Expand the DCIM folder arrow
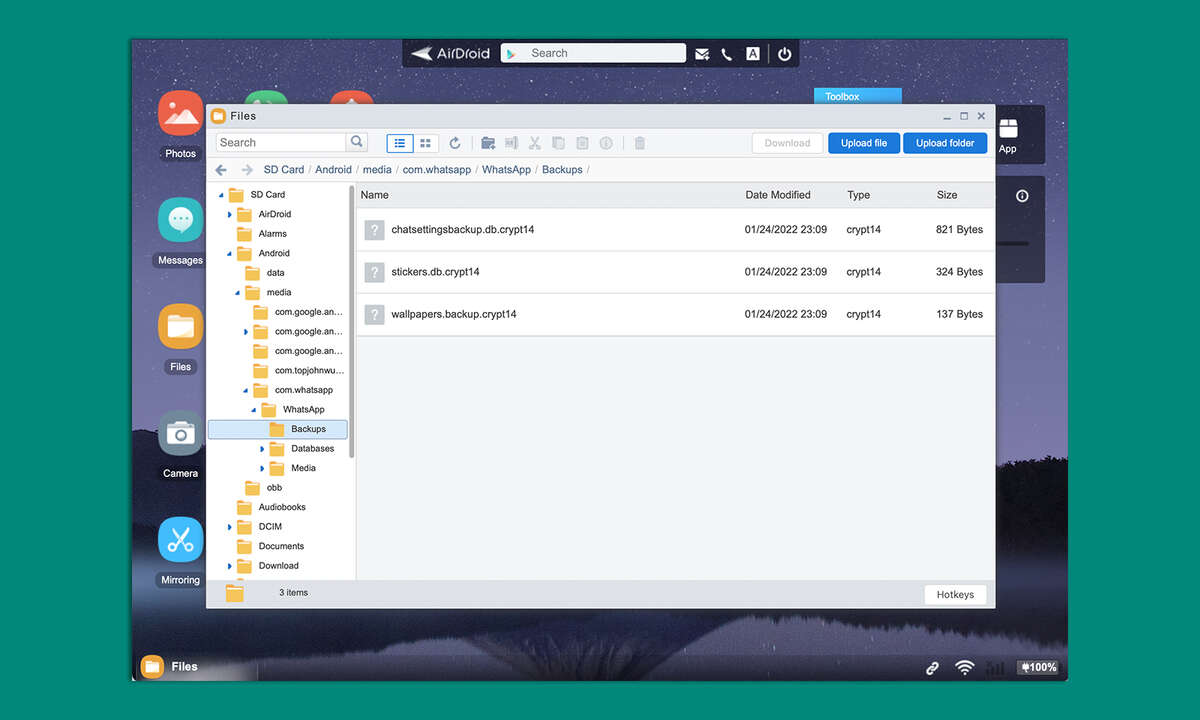This screenshot has height=720, width=1200. click(x=229, y=527)
